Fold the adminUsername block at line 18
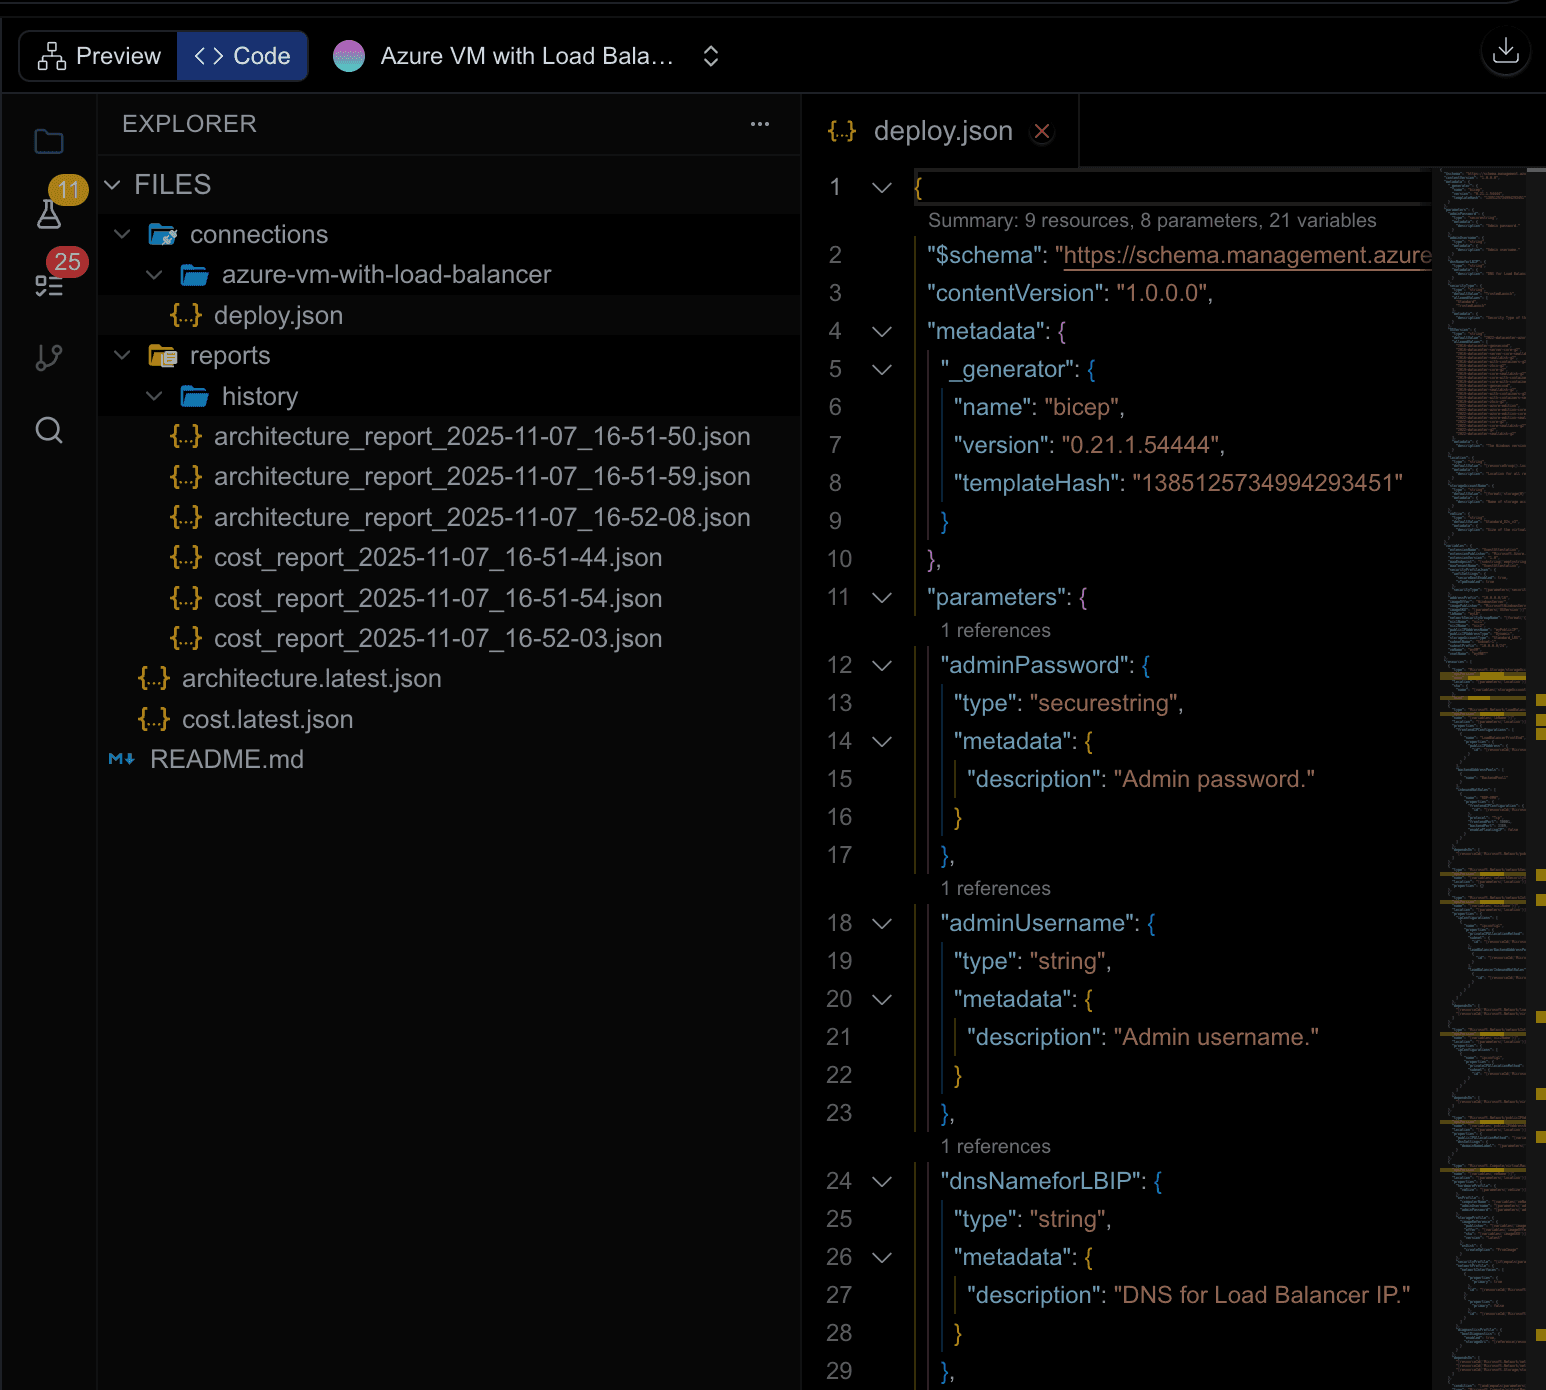This screenshot has height=1390, width=1546. pyautogui.click(x=882, y=923)
